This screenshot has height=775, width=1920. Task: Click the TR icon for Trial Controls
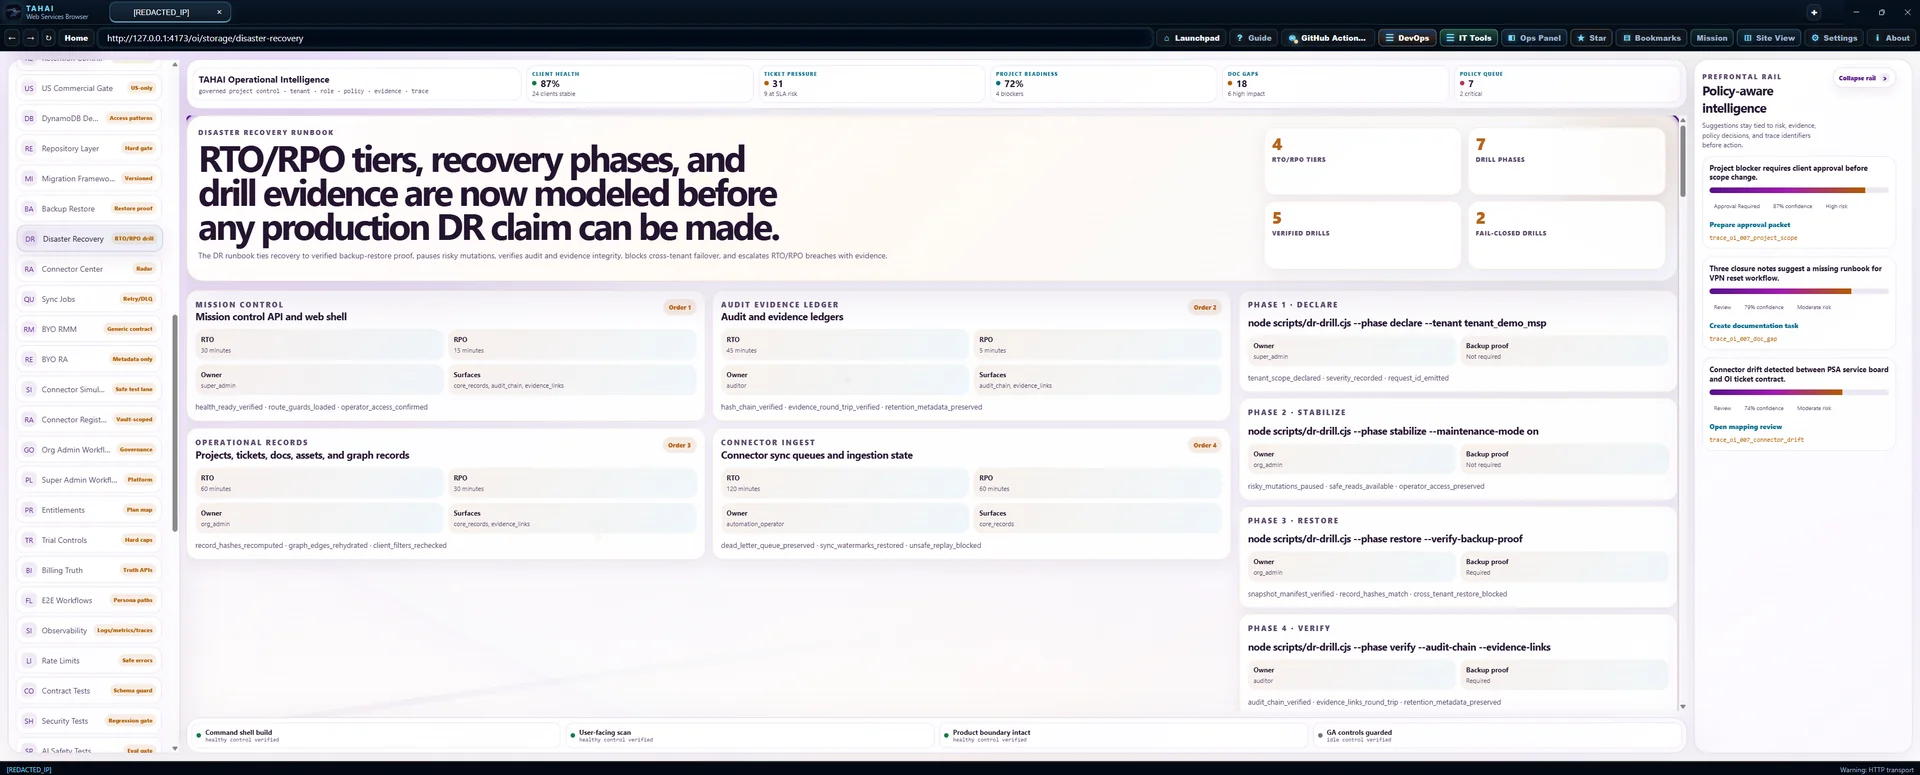29,540
